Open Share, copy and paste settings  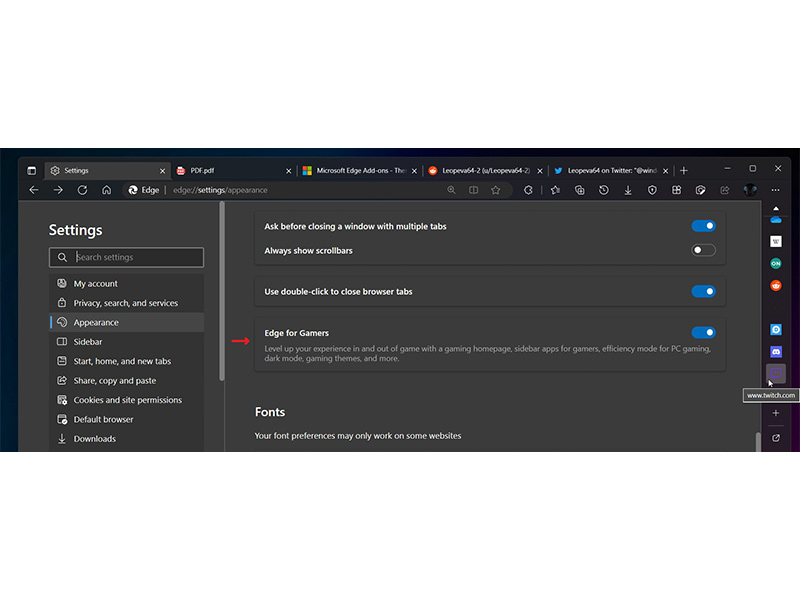click(x=127, y=381)
